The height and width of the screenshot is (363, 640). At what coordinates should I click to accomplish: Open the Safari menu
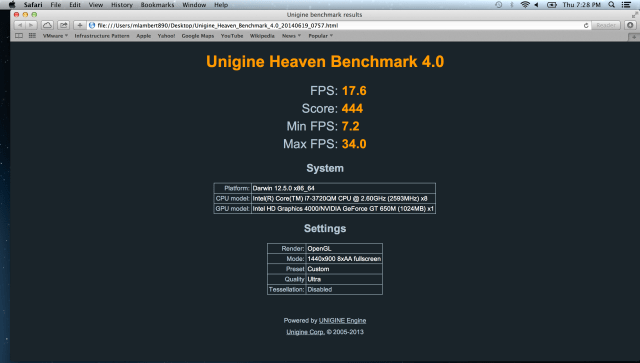pyautogui.click(x=33, y=5)
